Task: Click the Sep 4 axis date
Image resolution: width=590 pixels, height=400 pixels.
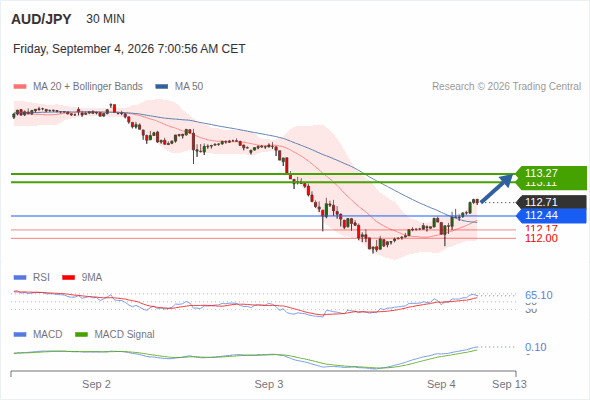Action: click(441, 384)
